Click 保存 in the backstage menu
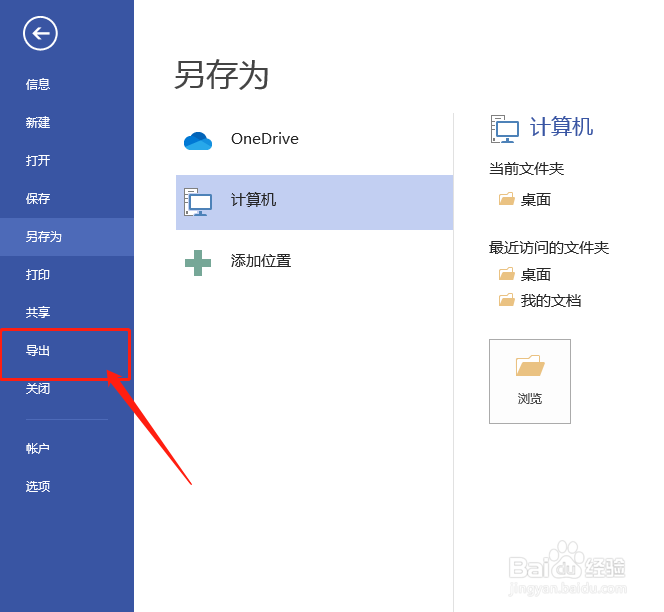This screenshot has height=612, width=664. click(38, 198)
